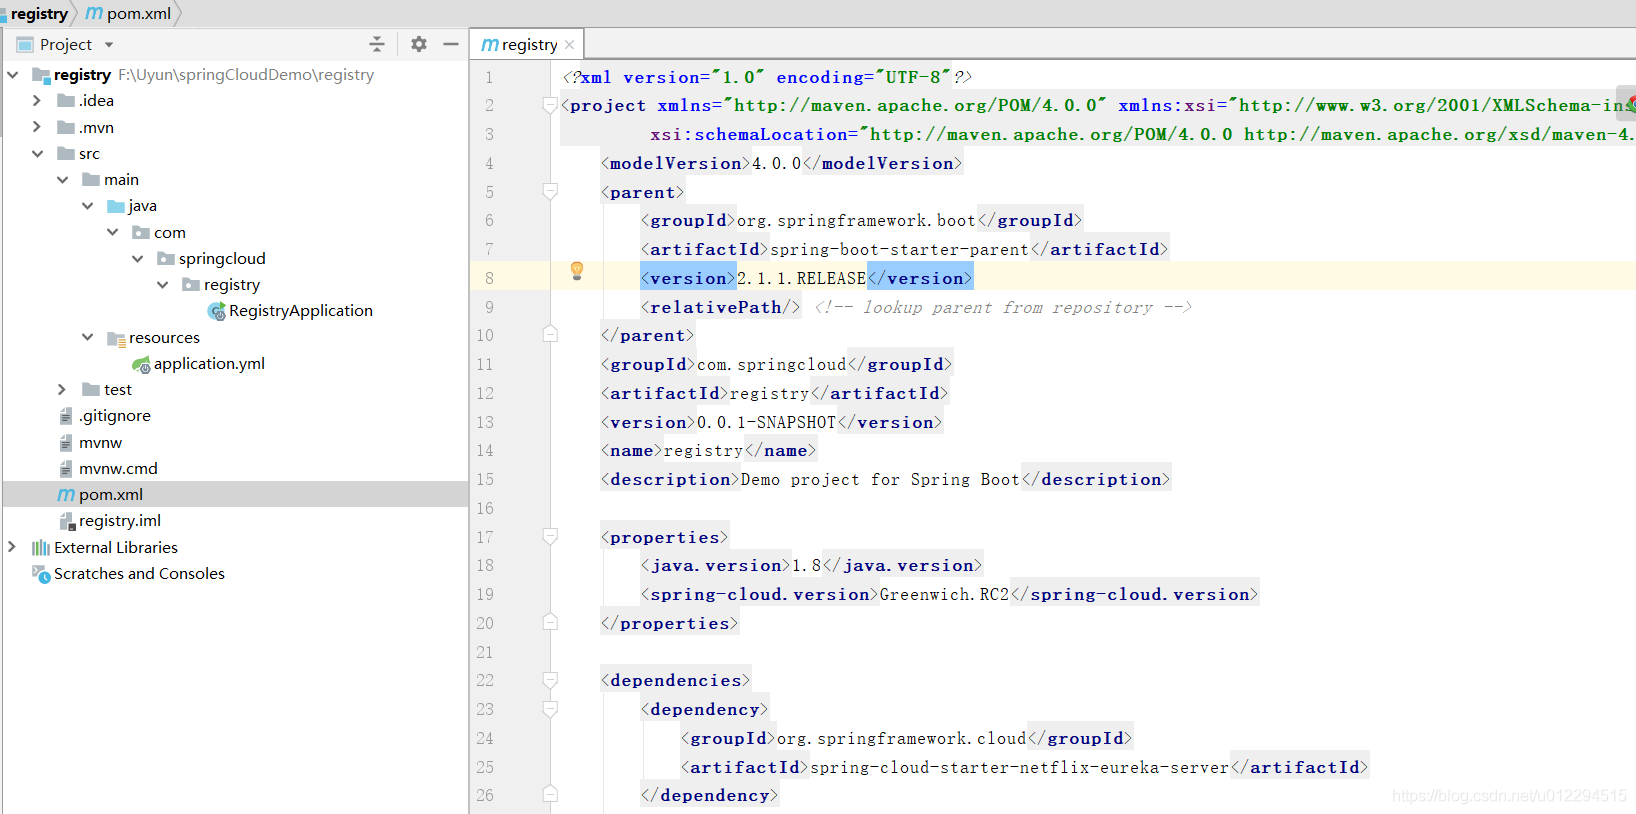Collapse the com package

click(113, 232)
